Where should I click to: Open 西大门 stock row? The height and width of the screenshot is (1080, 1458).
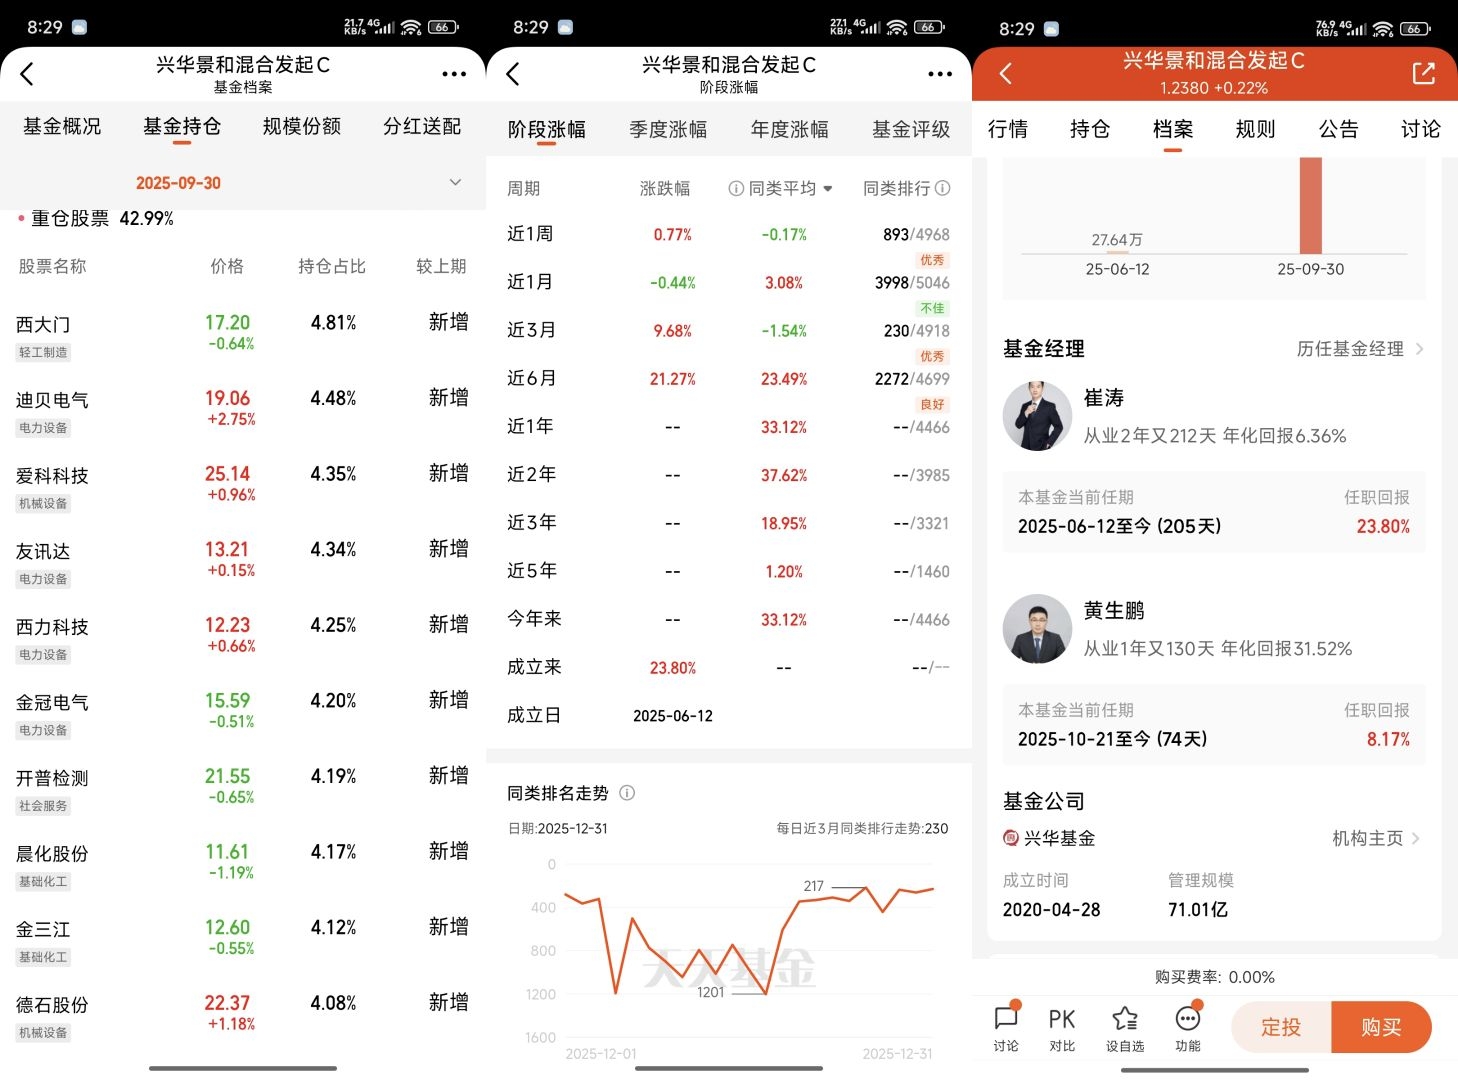243,337
